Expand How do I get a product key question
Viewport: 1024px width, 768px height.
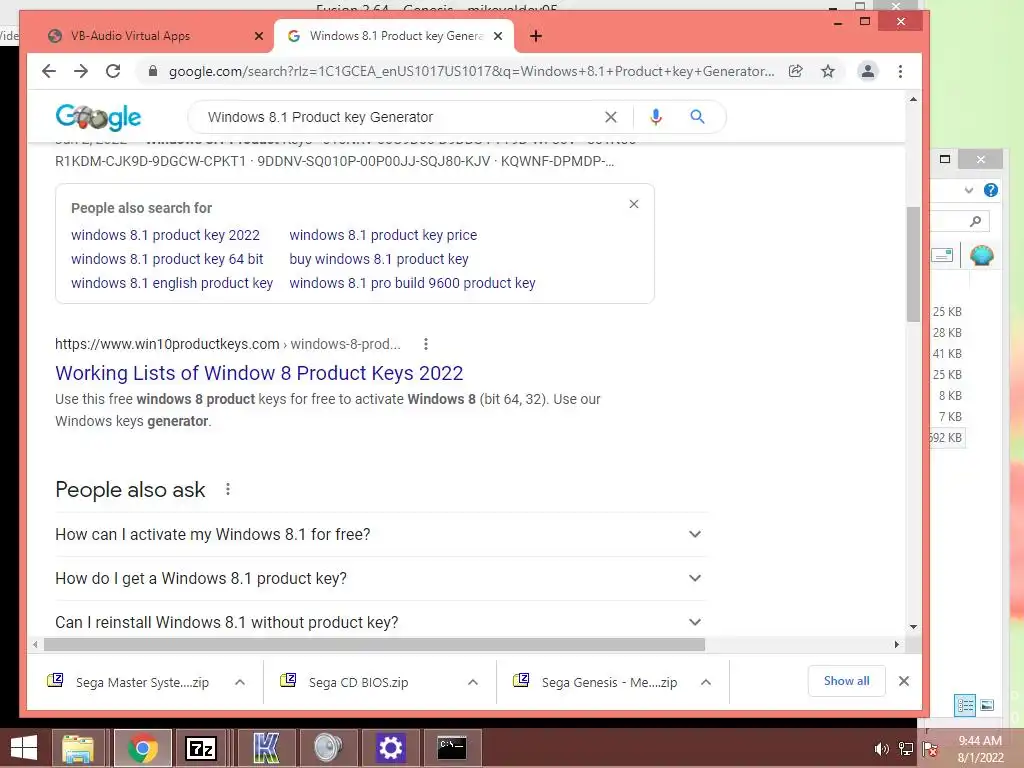379,578
